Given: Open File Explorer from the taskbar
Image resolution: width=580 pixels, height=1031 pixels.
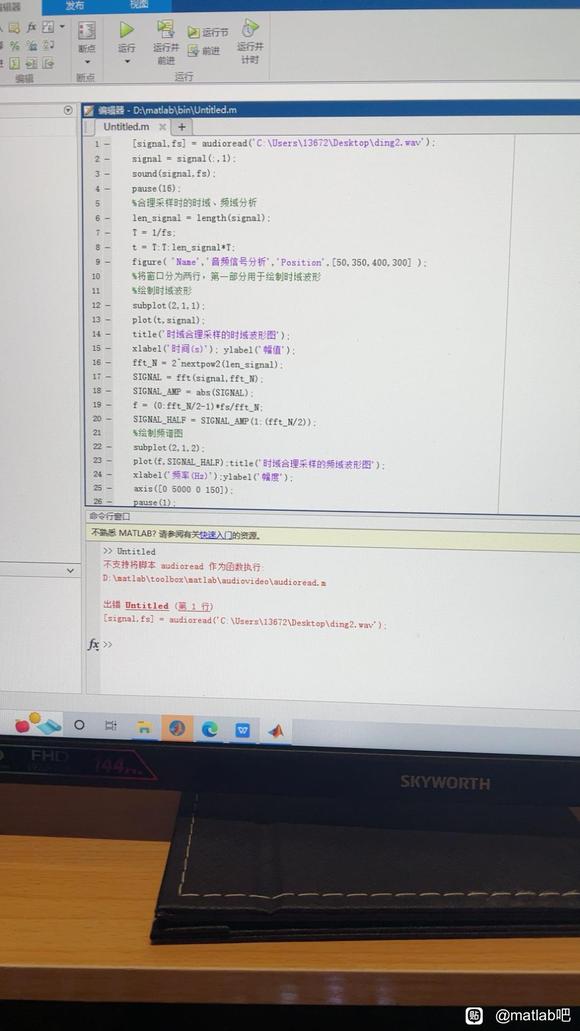Looking at the screenshot, I should coord(144,727).
